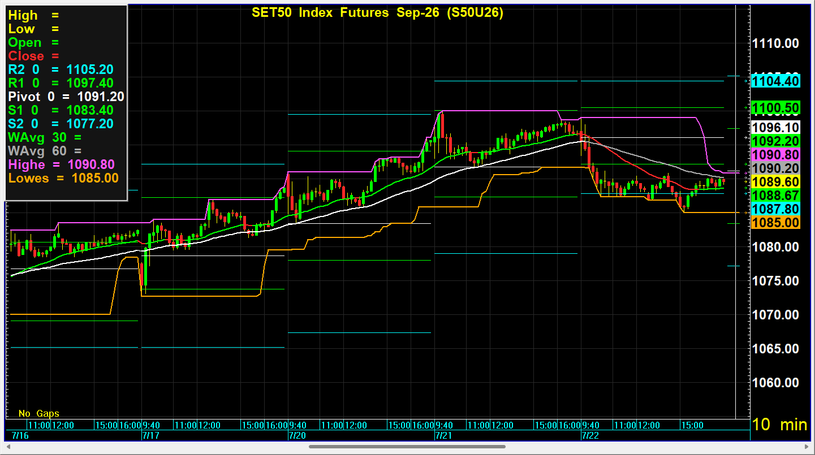Screen dimensions: 815x455
Task: Click the yellow 1089.60 price tag
Action: [775, 182]
